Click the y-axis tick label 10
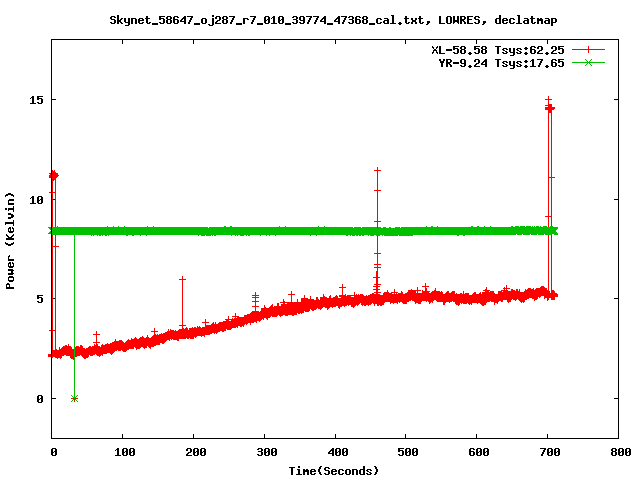This screenshot has width=640, height=480. coord(37,199)
